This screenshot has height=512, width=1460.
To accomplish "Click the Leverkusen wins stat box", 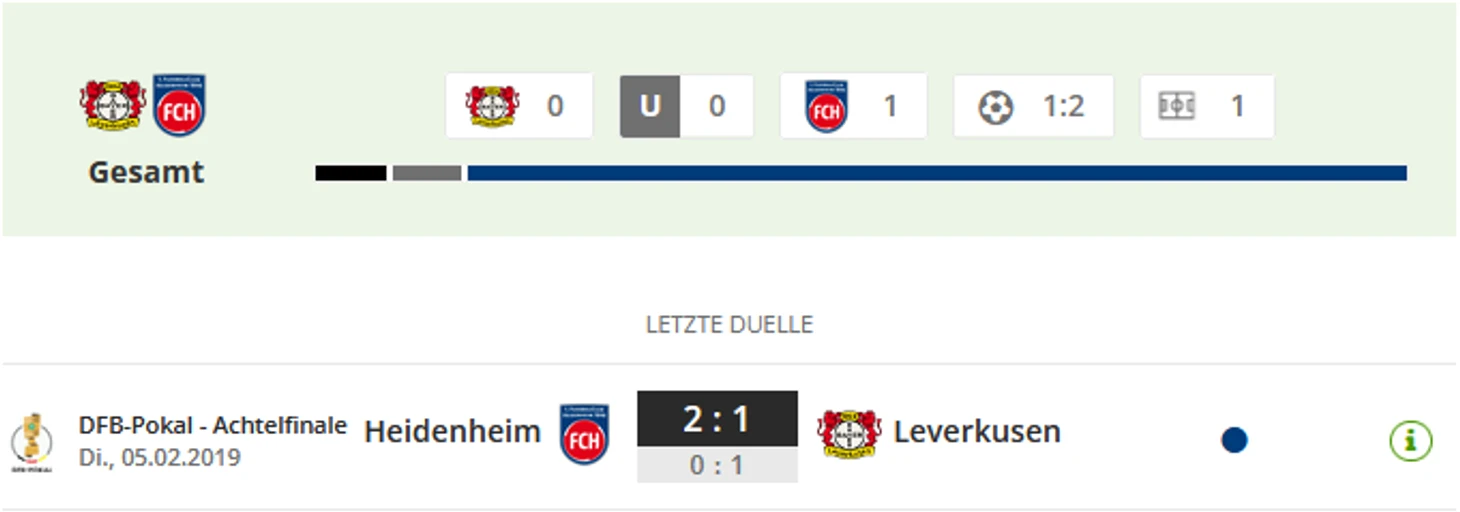I will (x=518, y=106).
